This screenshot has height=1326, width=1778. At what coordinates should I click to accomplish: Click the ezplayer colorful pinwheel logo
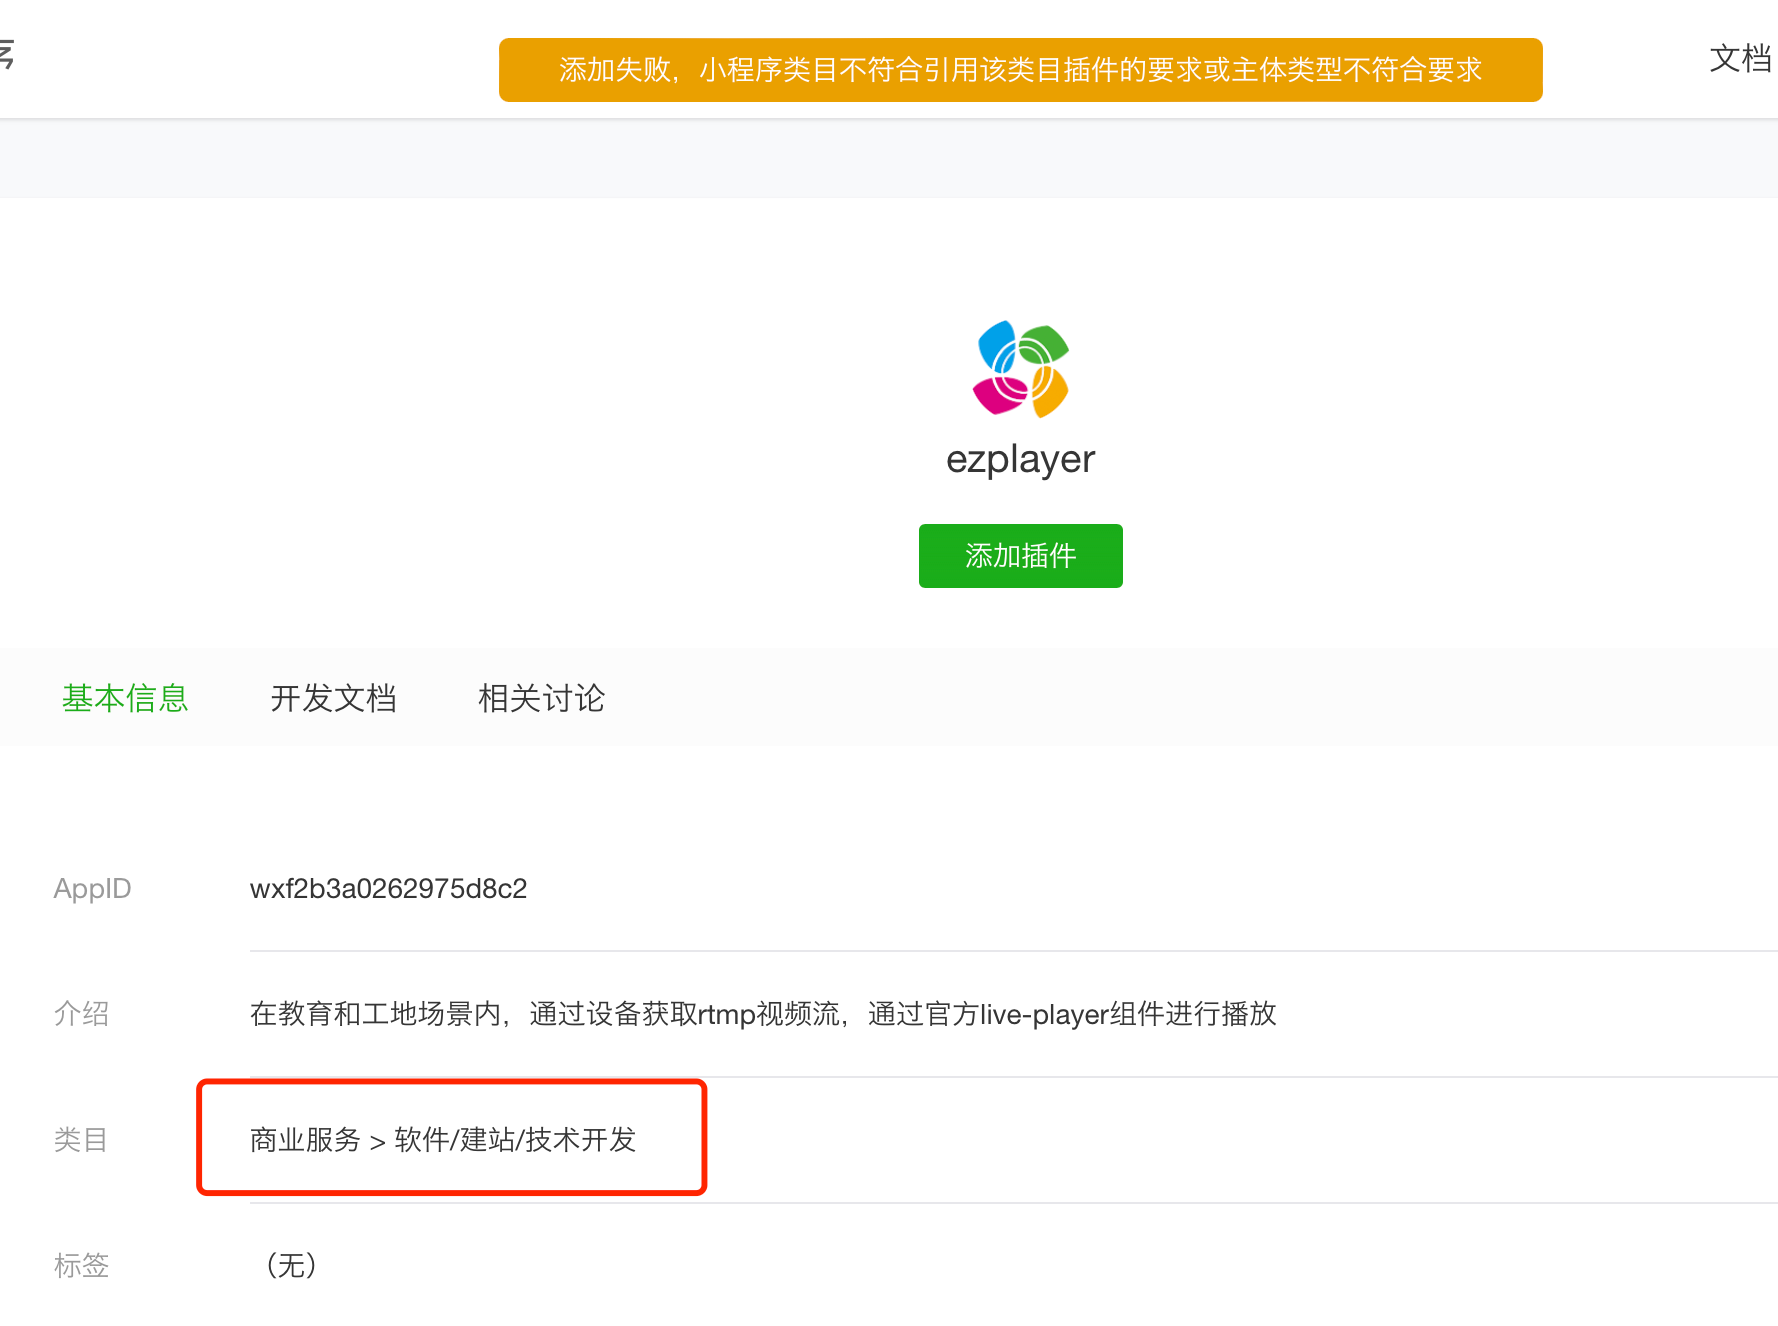point(1020,368)
